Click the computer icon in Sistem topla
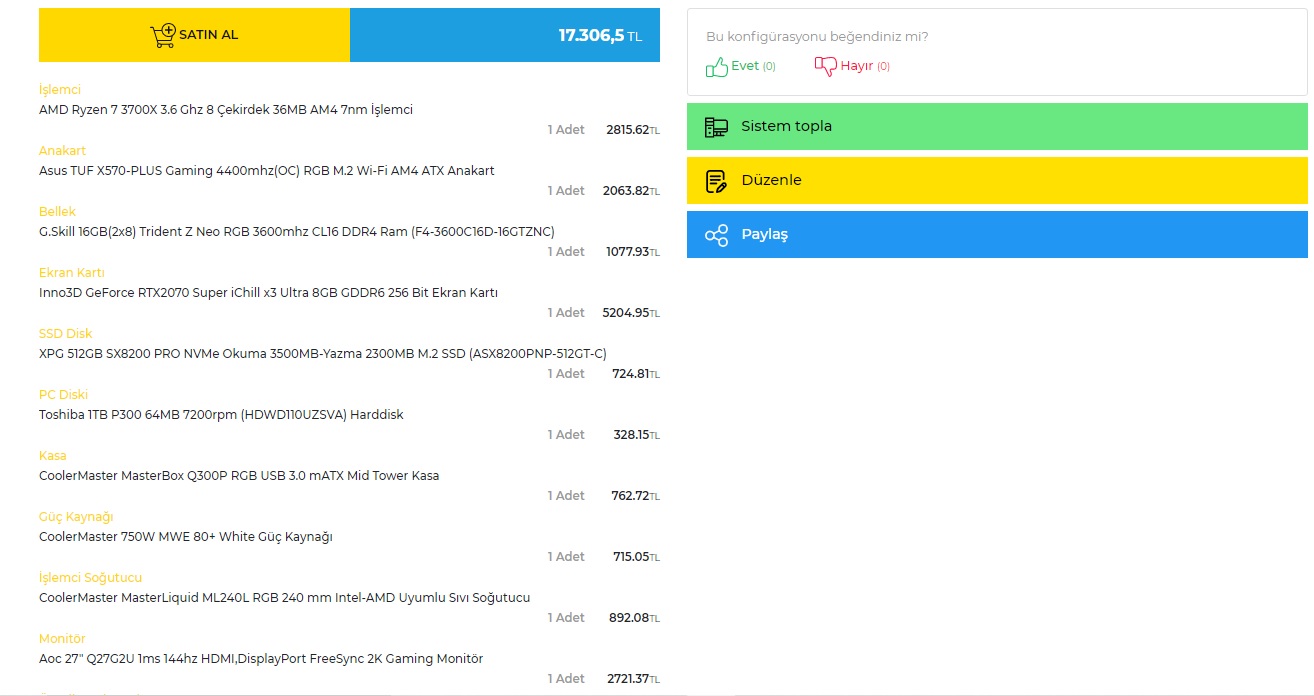Image resolution: width=1314 pixels, height=696 pixels. click(716, 127)
